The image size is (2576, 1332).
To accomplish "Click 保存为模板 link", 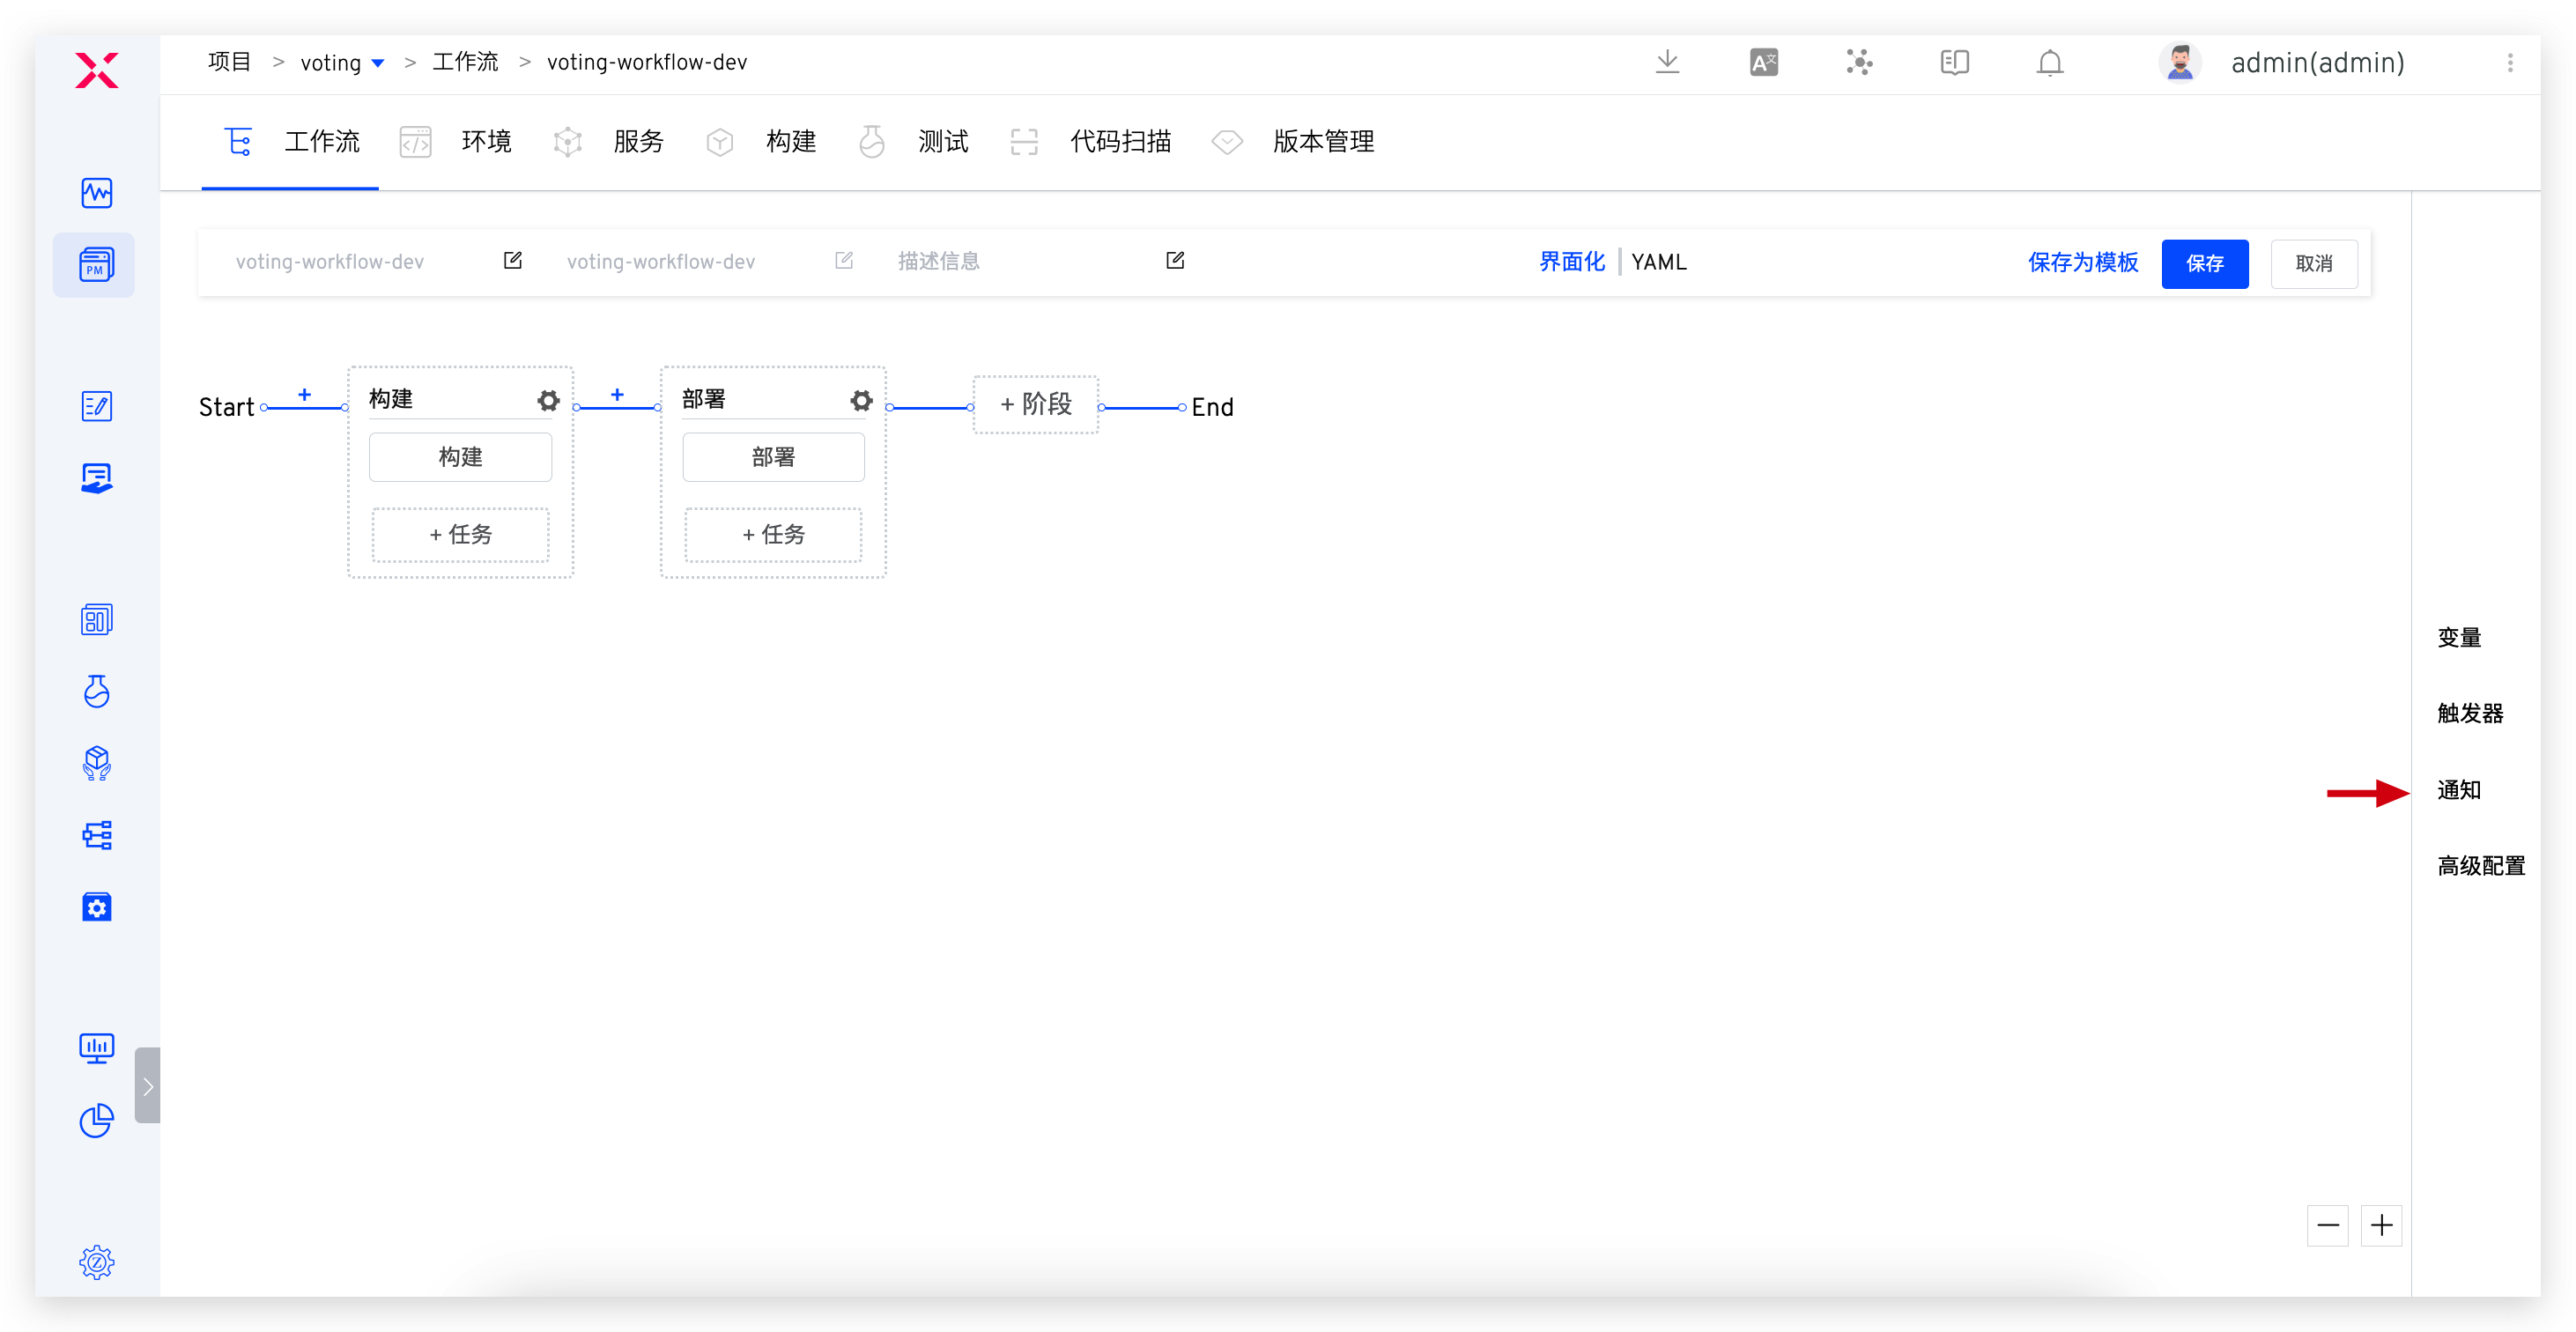I will [2082, 263].
